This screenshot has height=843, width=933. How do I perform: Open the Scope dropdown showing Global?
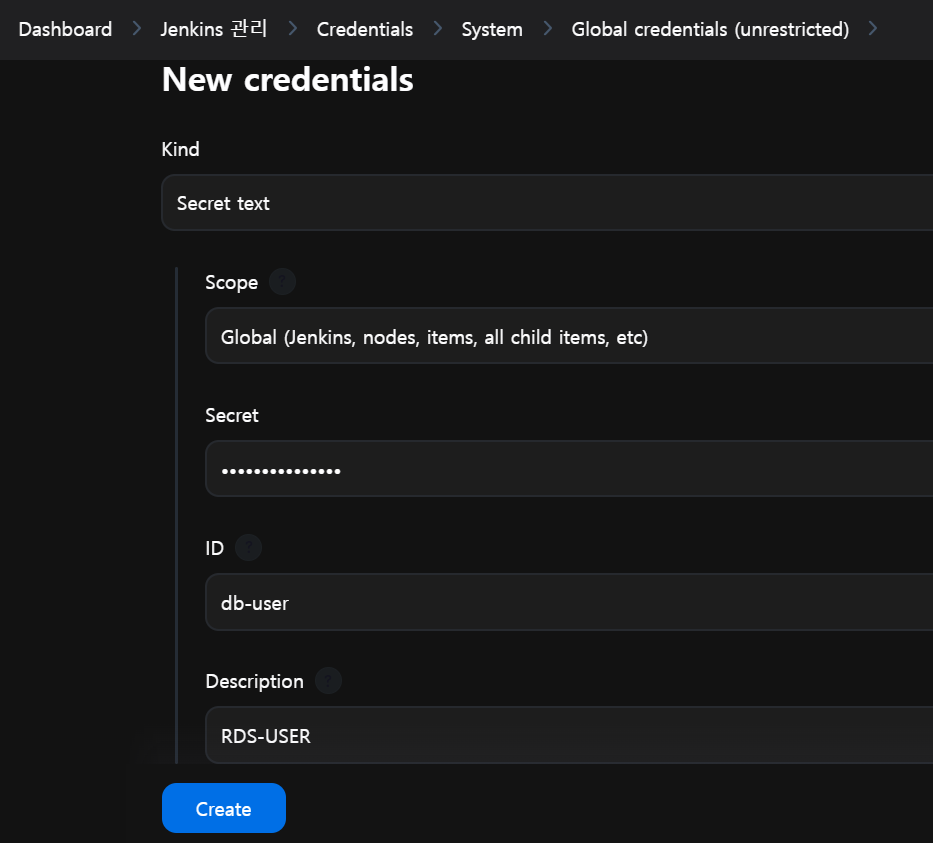[569, 336]
